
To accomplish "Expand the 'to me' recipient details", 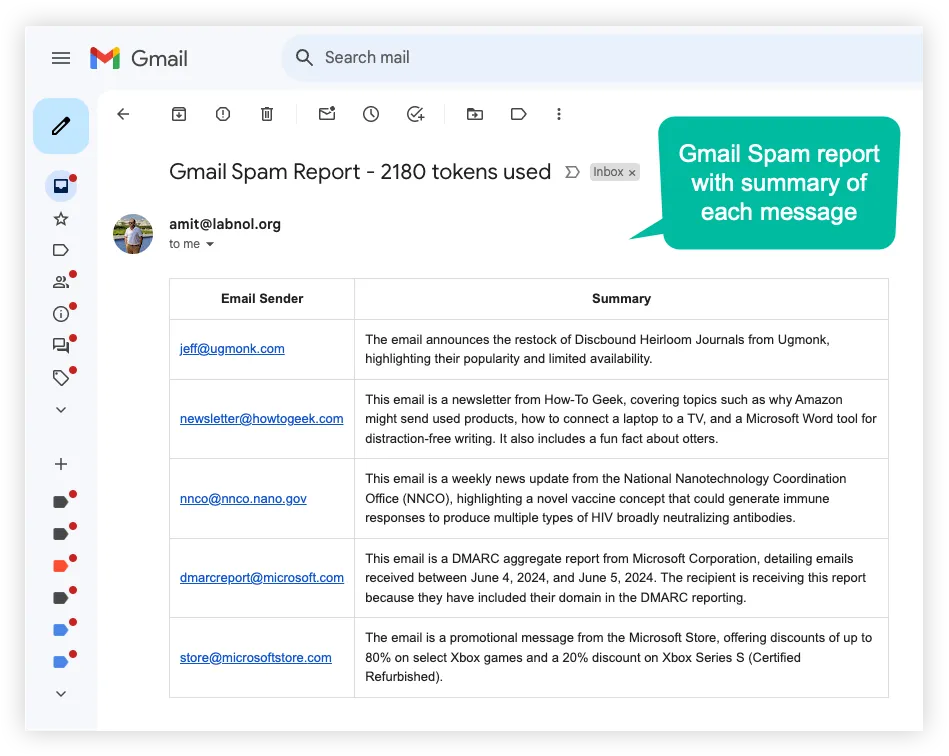I will [x=191, y=243].
